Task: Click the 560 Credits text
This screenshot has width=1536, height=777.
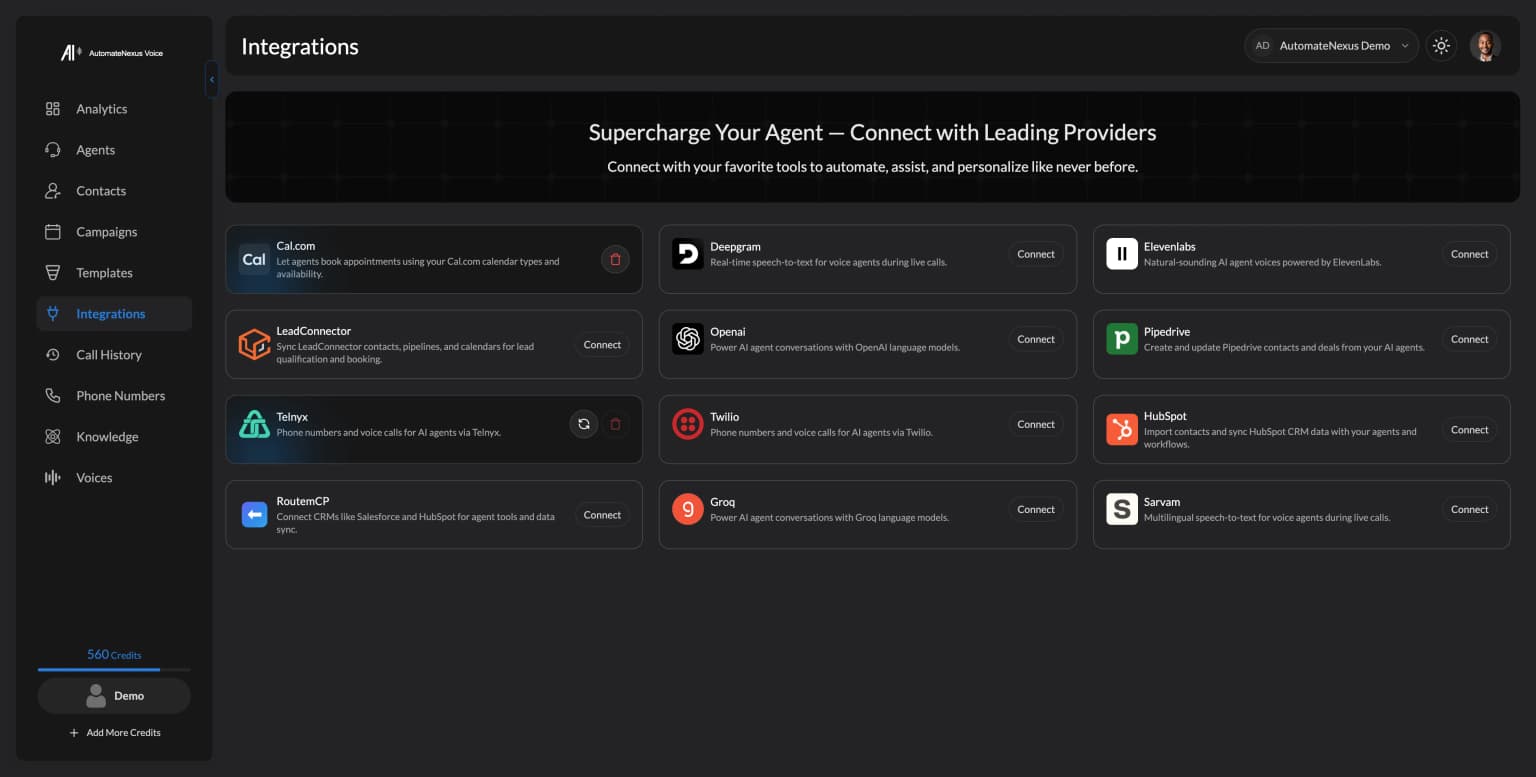Action: coord(114,655)
